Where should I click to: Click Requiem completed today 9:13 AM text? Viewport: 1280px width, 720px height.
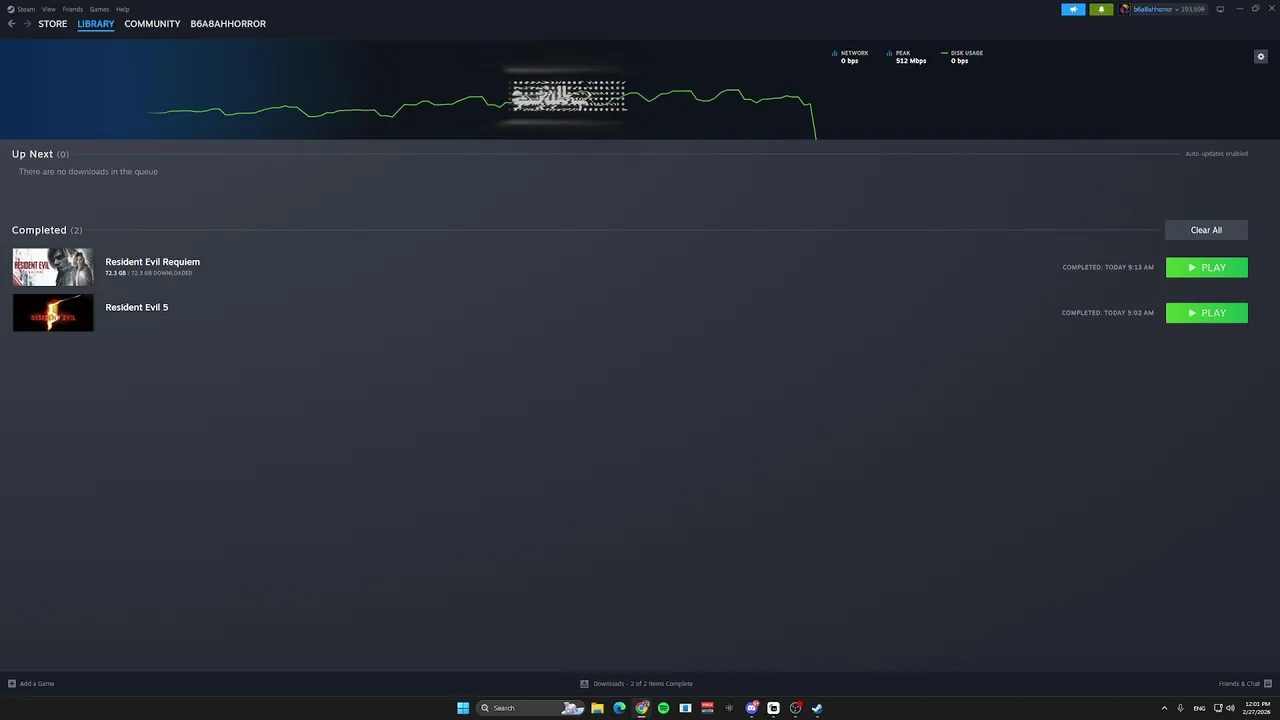tap(1108, 267)
